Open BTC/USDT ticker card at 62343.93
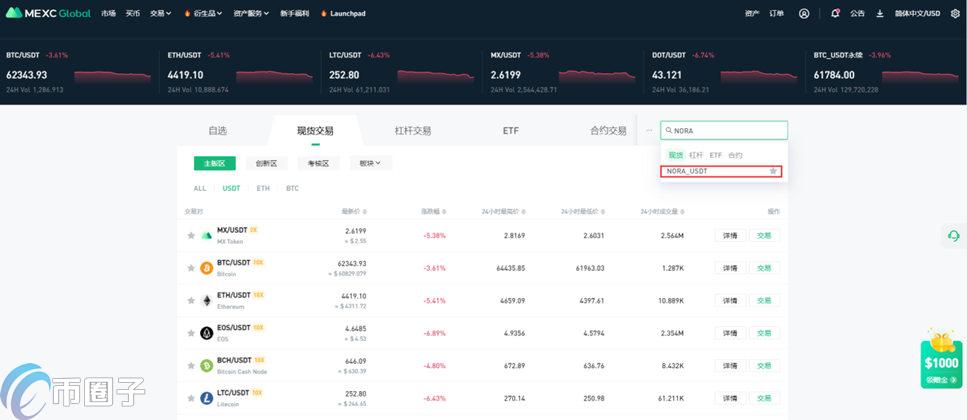Viewport: 967px width, 420px height. point(78,72)
